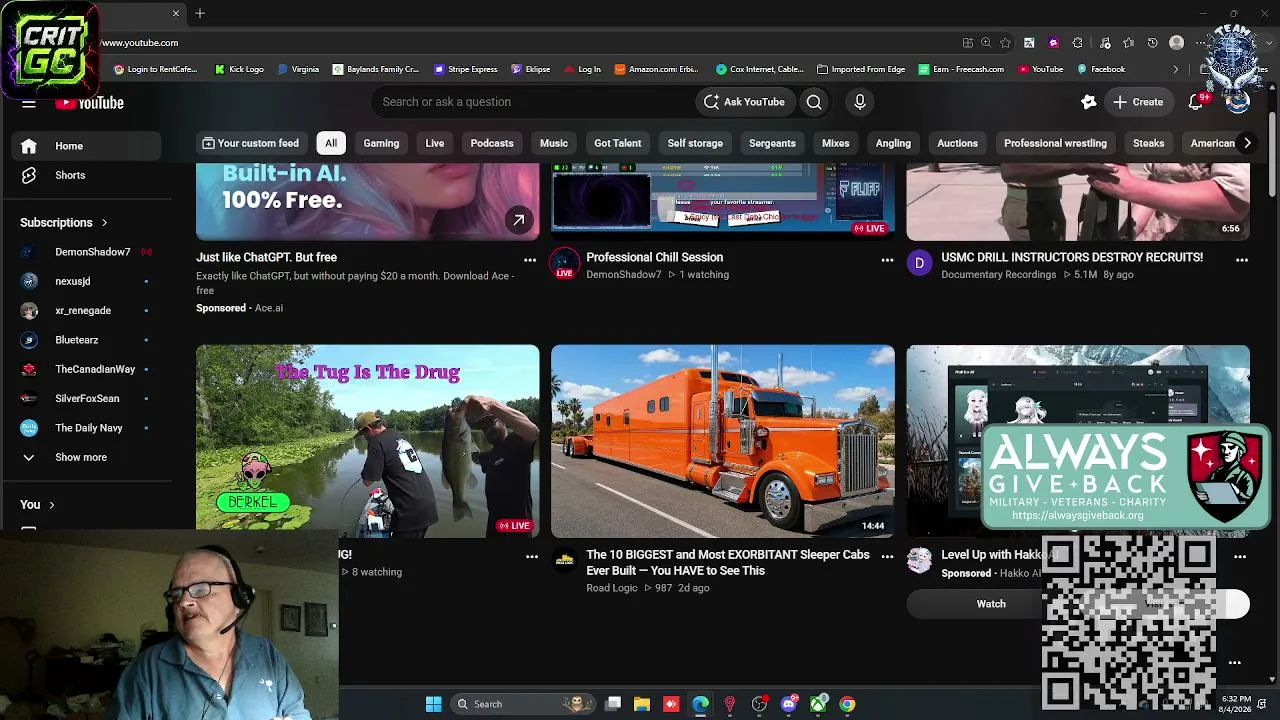
Task: Select the Self storage filter chip
Action: click(695, 143)
